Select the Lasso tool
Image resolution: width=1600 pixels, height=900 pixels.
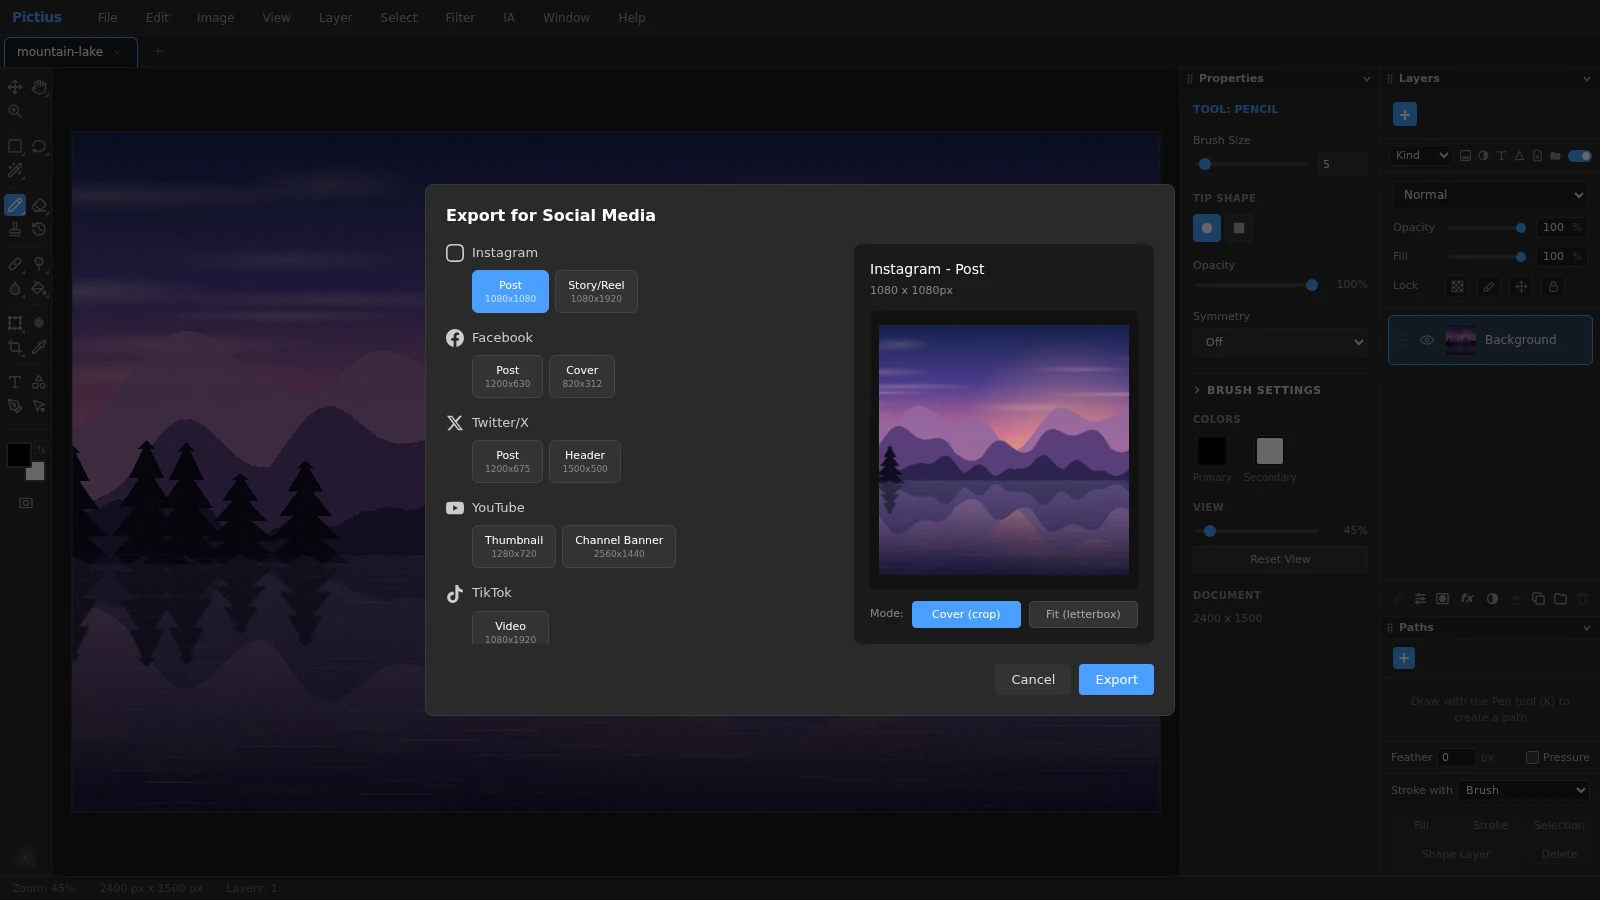(39, 146)
